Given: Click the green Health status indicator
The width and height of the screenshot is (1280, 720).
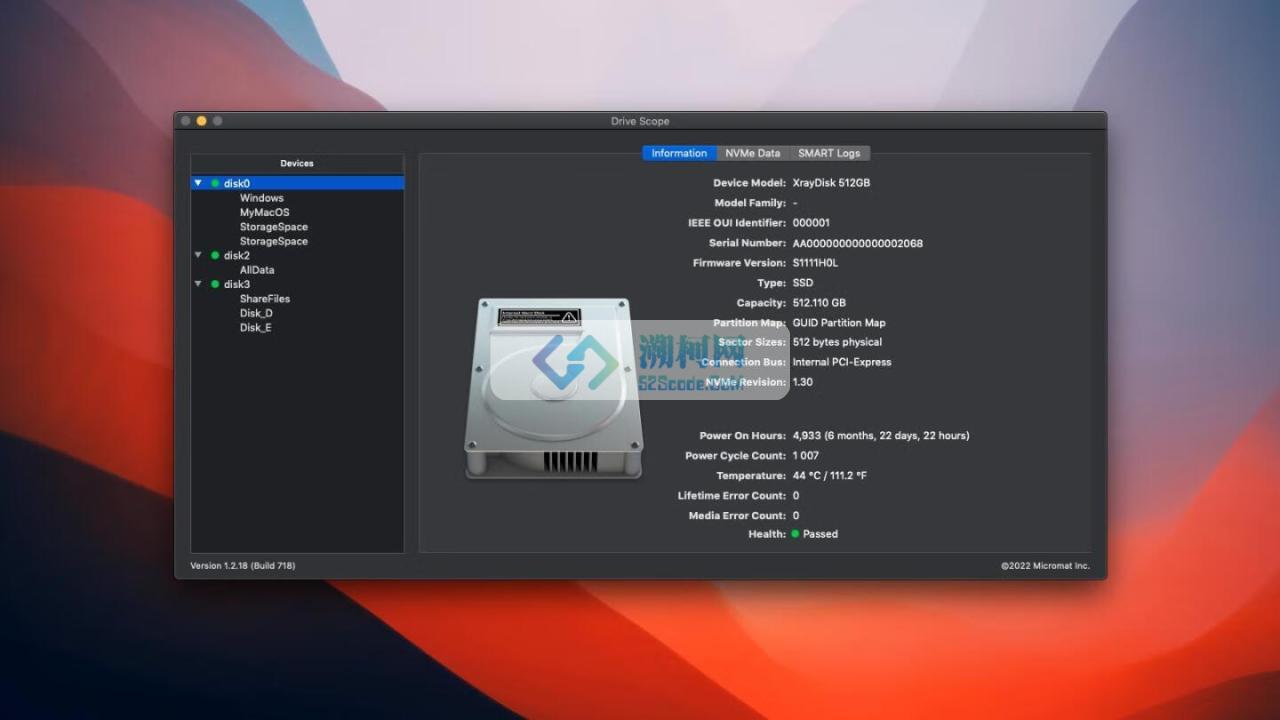Looking at the screenshot, I should click(796, 534).
